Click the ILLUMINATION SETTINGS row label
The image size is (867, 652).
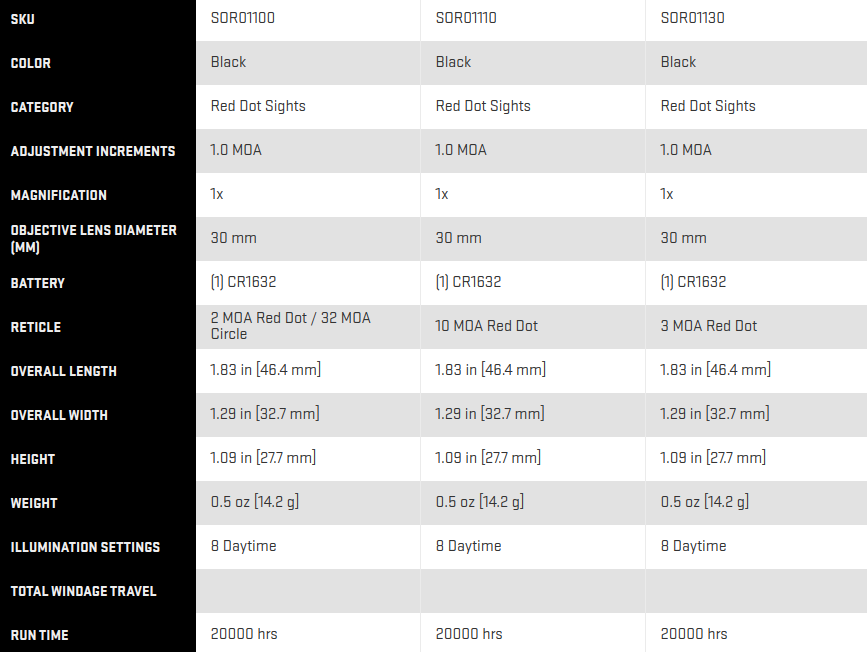pyautogui.click(x=85, y=547)
